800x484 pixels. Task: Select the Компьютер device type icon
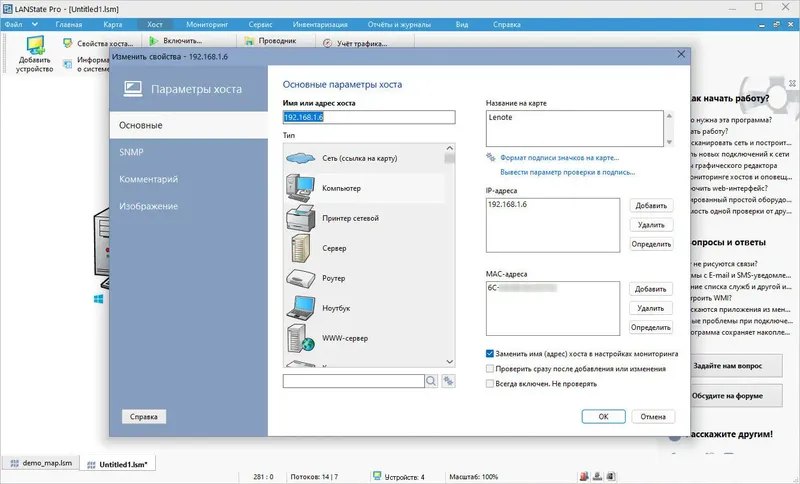[300, 188]
